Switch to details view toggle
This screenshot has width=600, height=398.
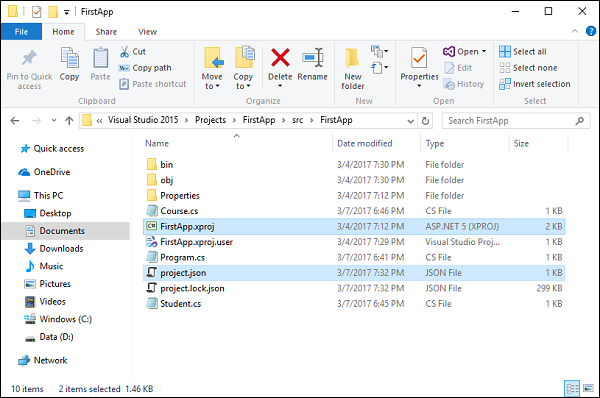click(x=572, y=388)
